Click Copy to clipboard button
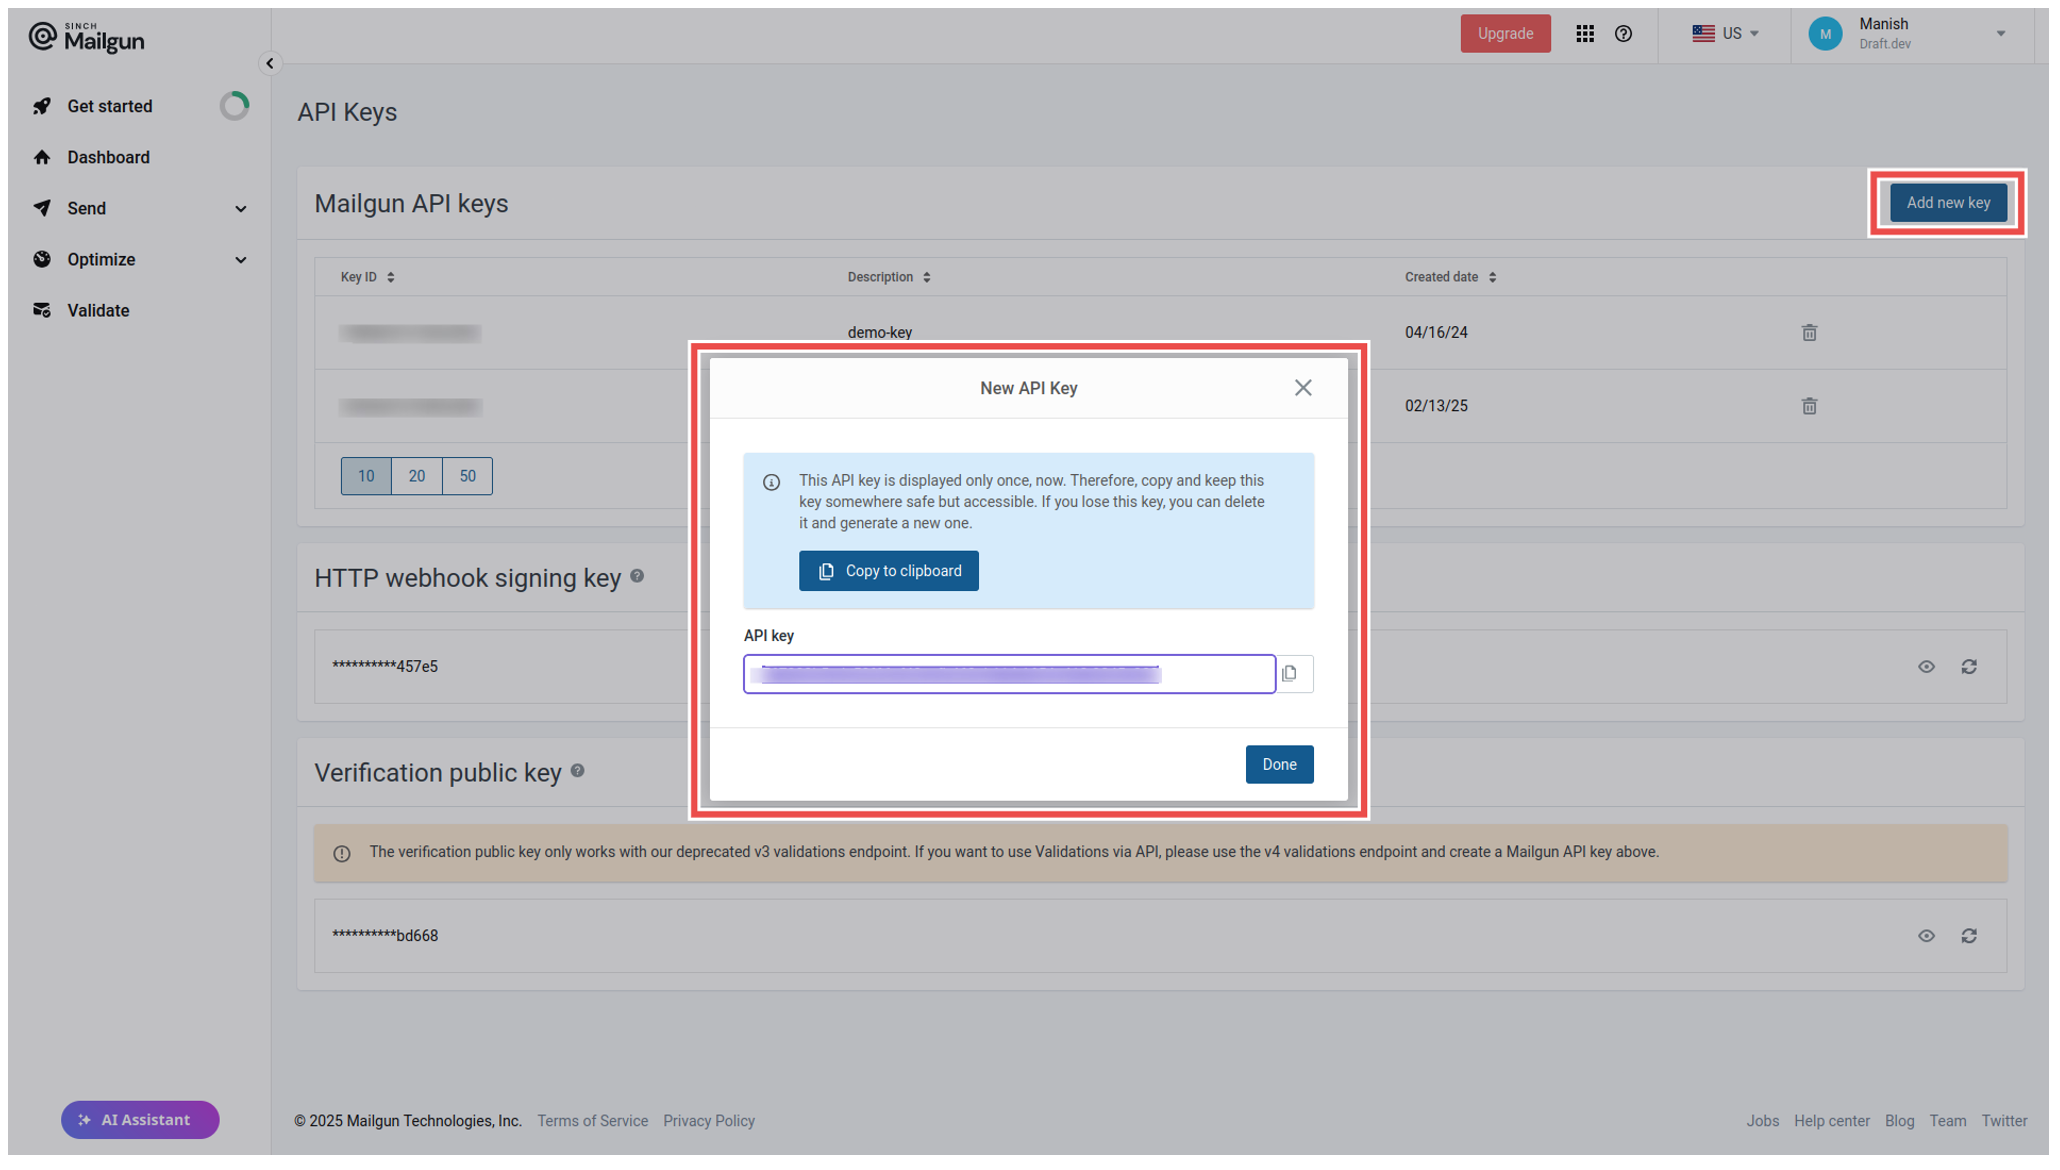Screen dimensions: 2060x1170 coord(888,571)
